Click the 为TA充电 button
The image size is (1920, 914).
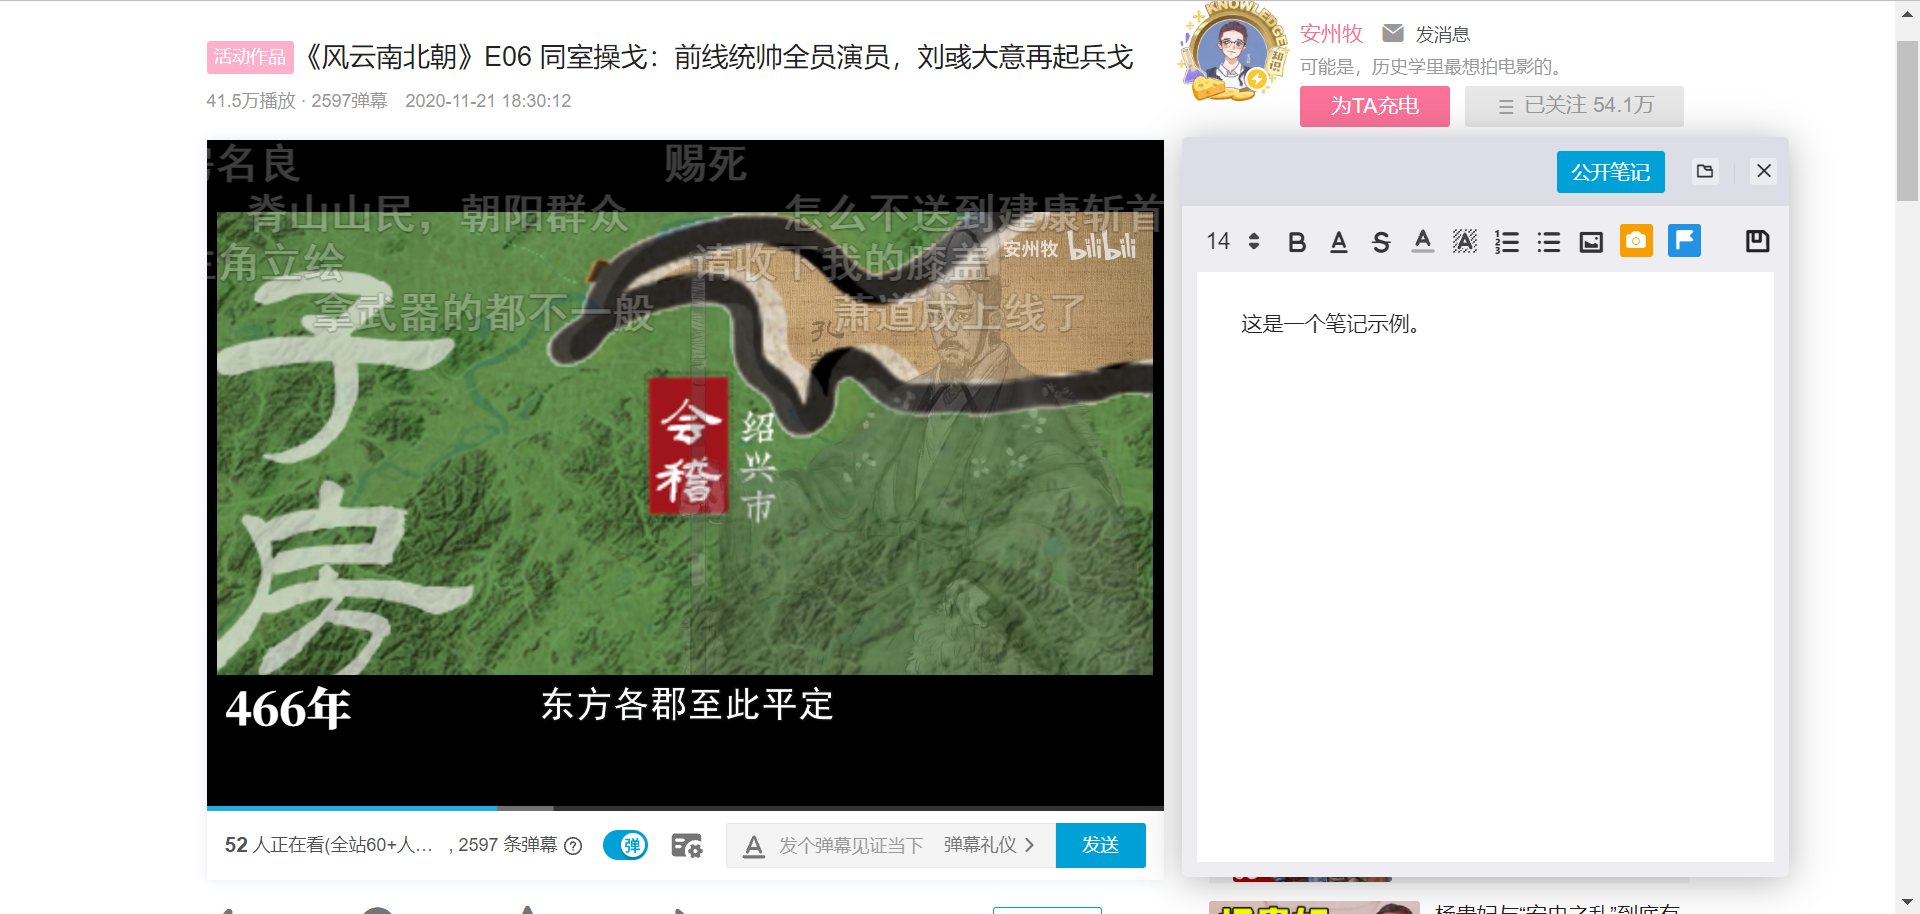[1374, 106]
